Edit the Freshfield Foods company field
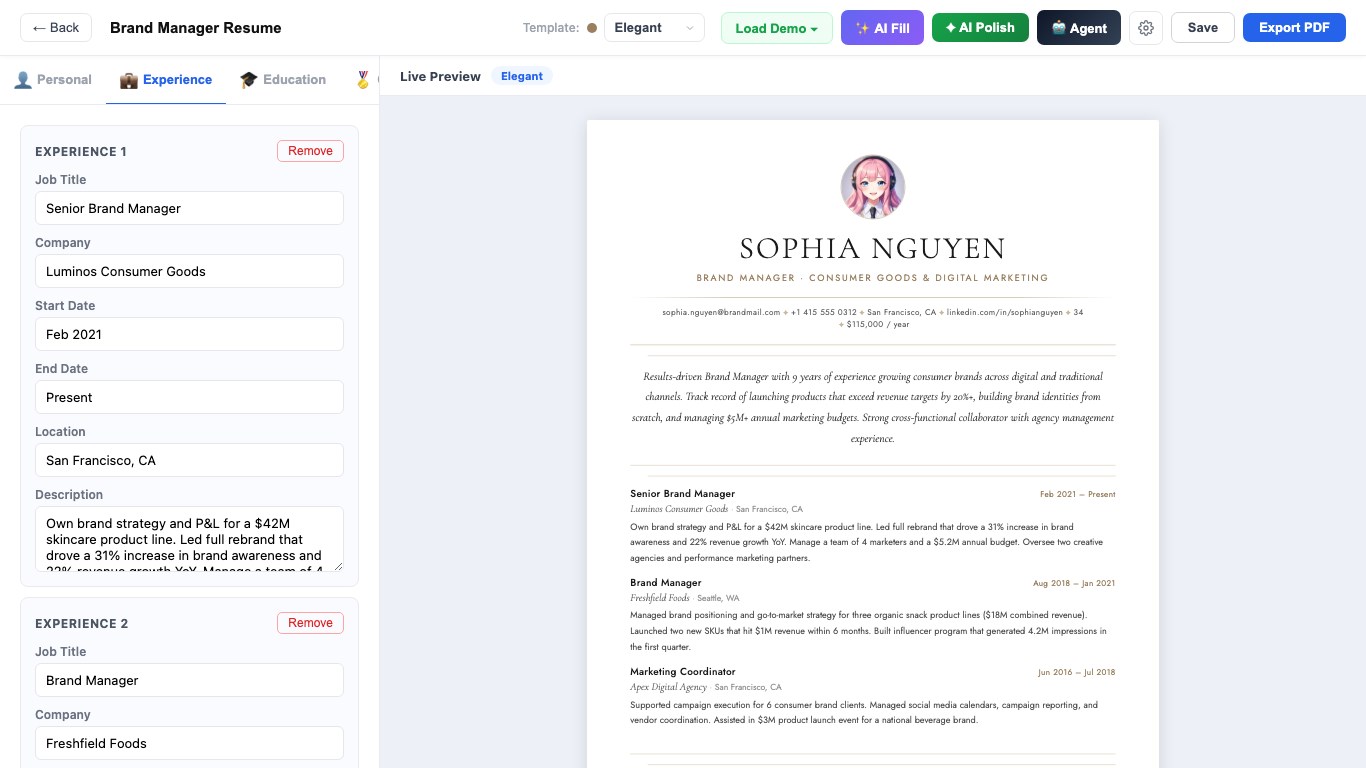The image size is (1366, 768). coord(189,743)
